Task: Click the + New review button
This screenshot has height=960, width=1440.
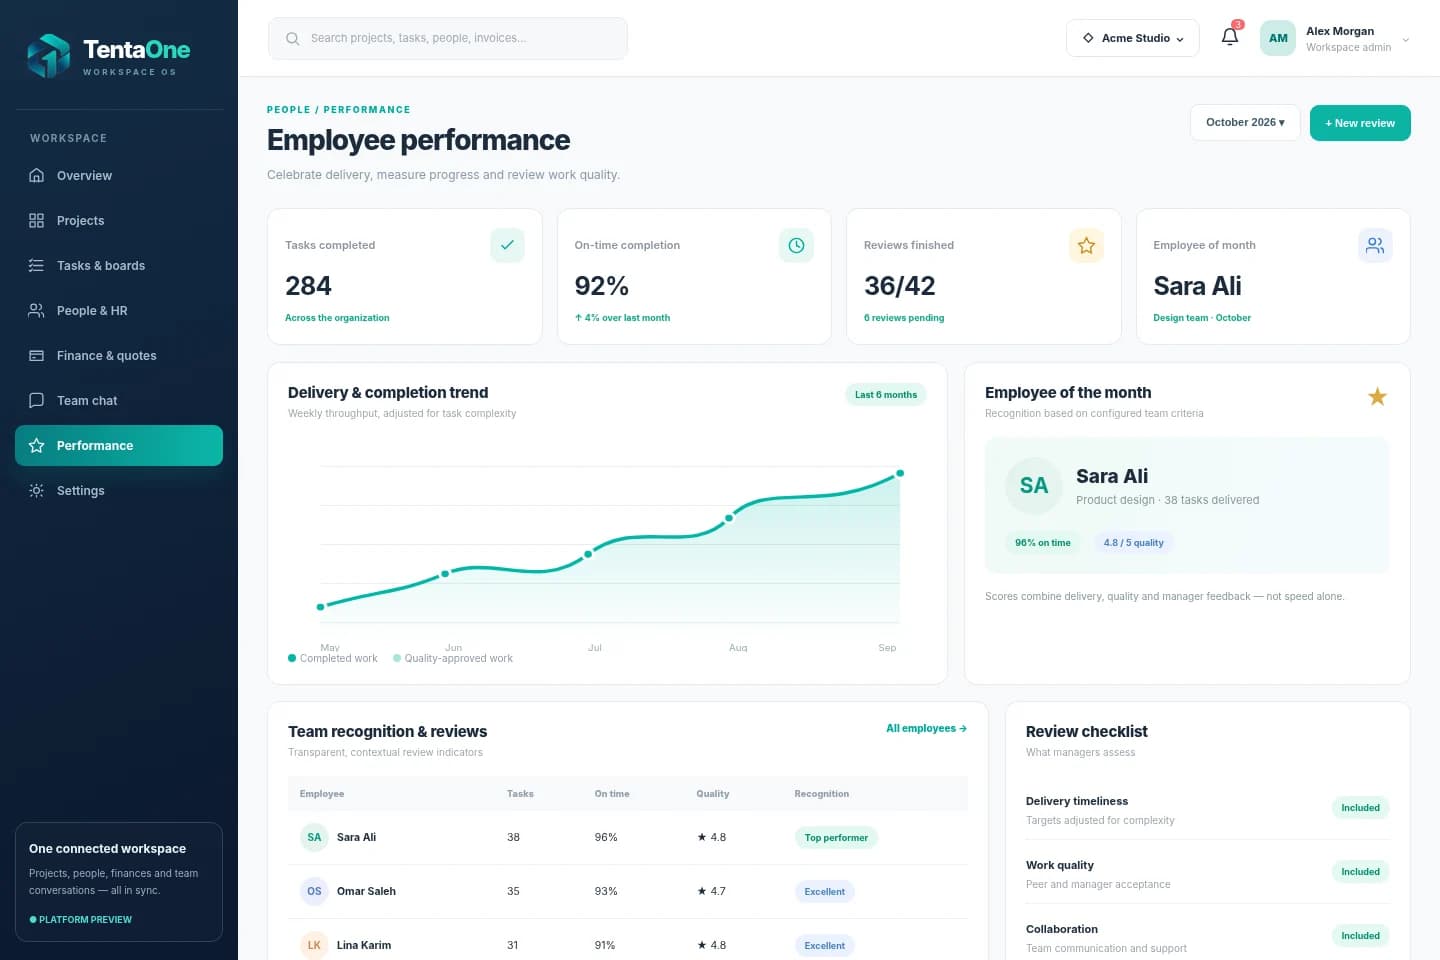Action: 1360,123
